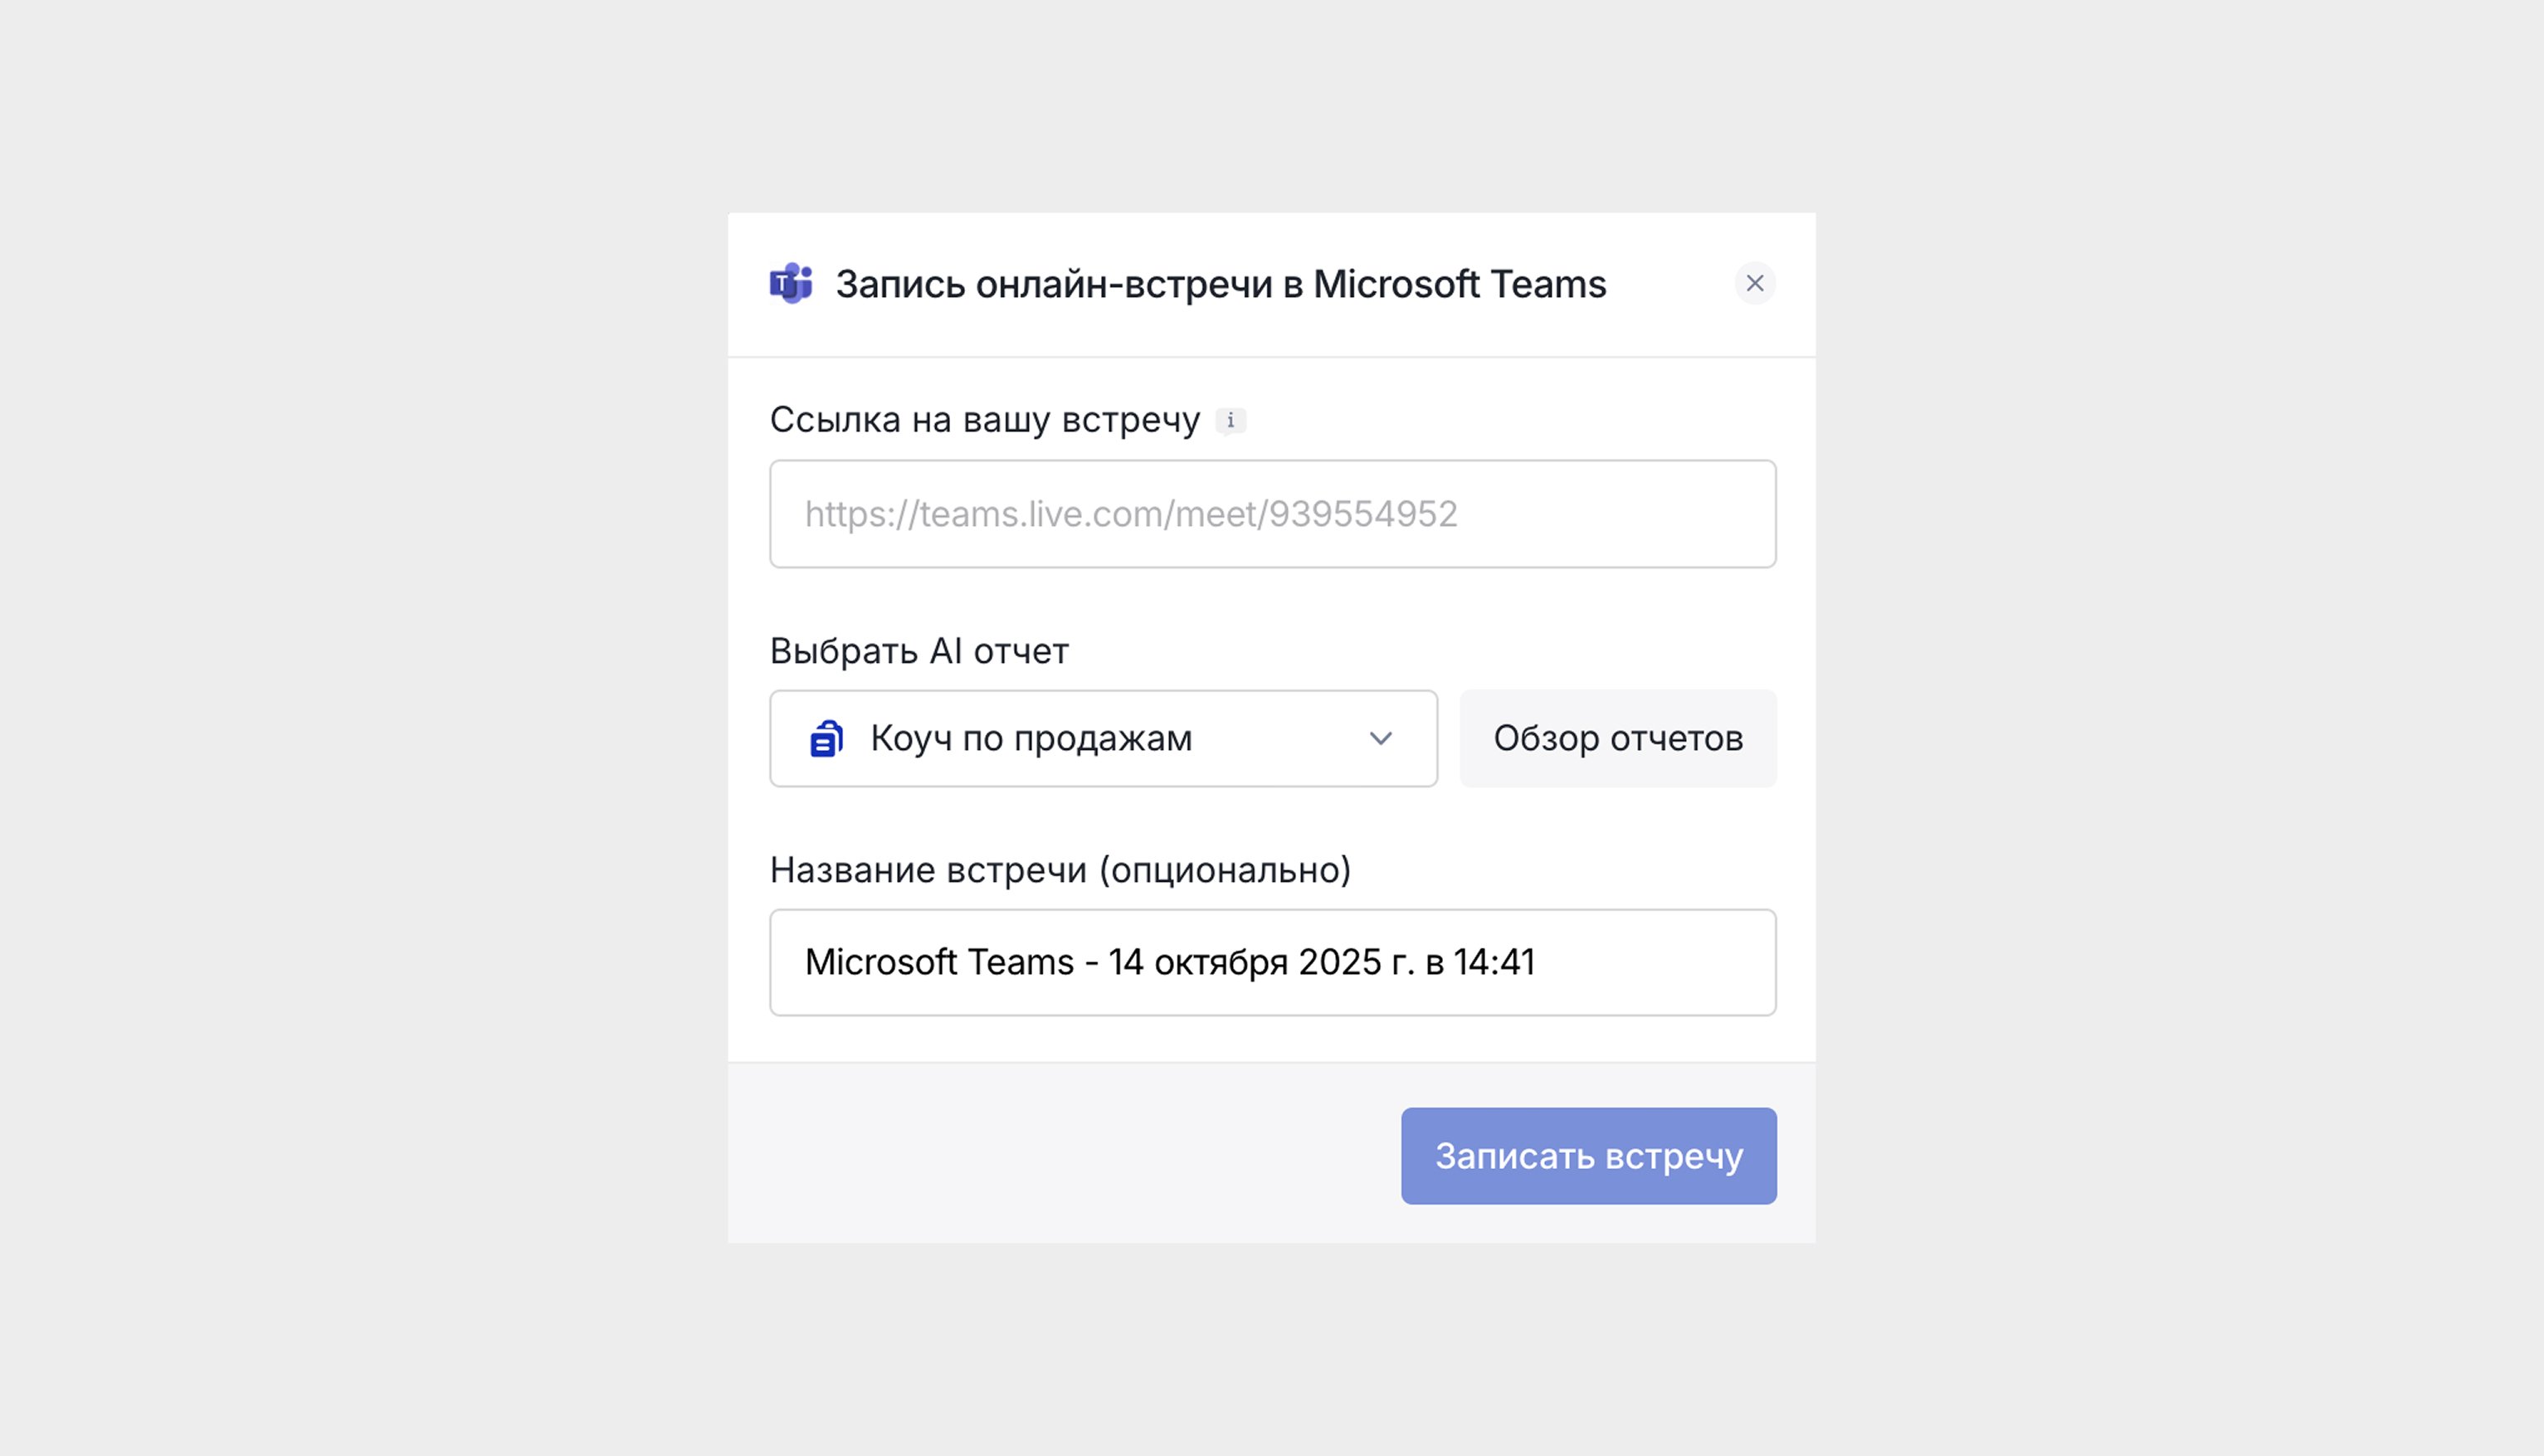Expand the dropdown chevron arrow
This screenshot has width=2544, height=1456.
(x=1380, y=739)
